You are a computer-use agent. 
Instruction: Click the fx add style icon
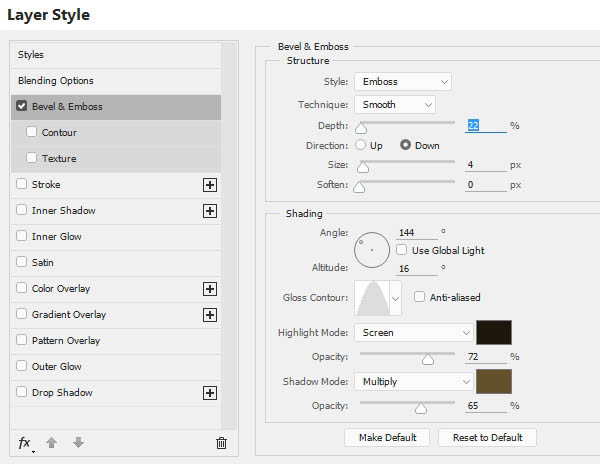(25, 442)
